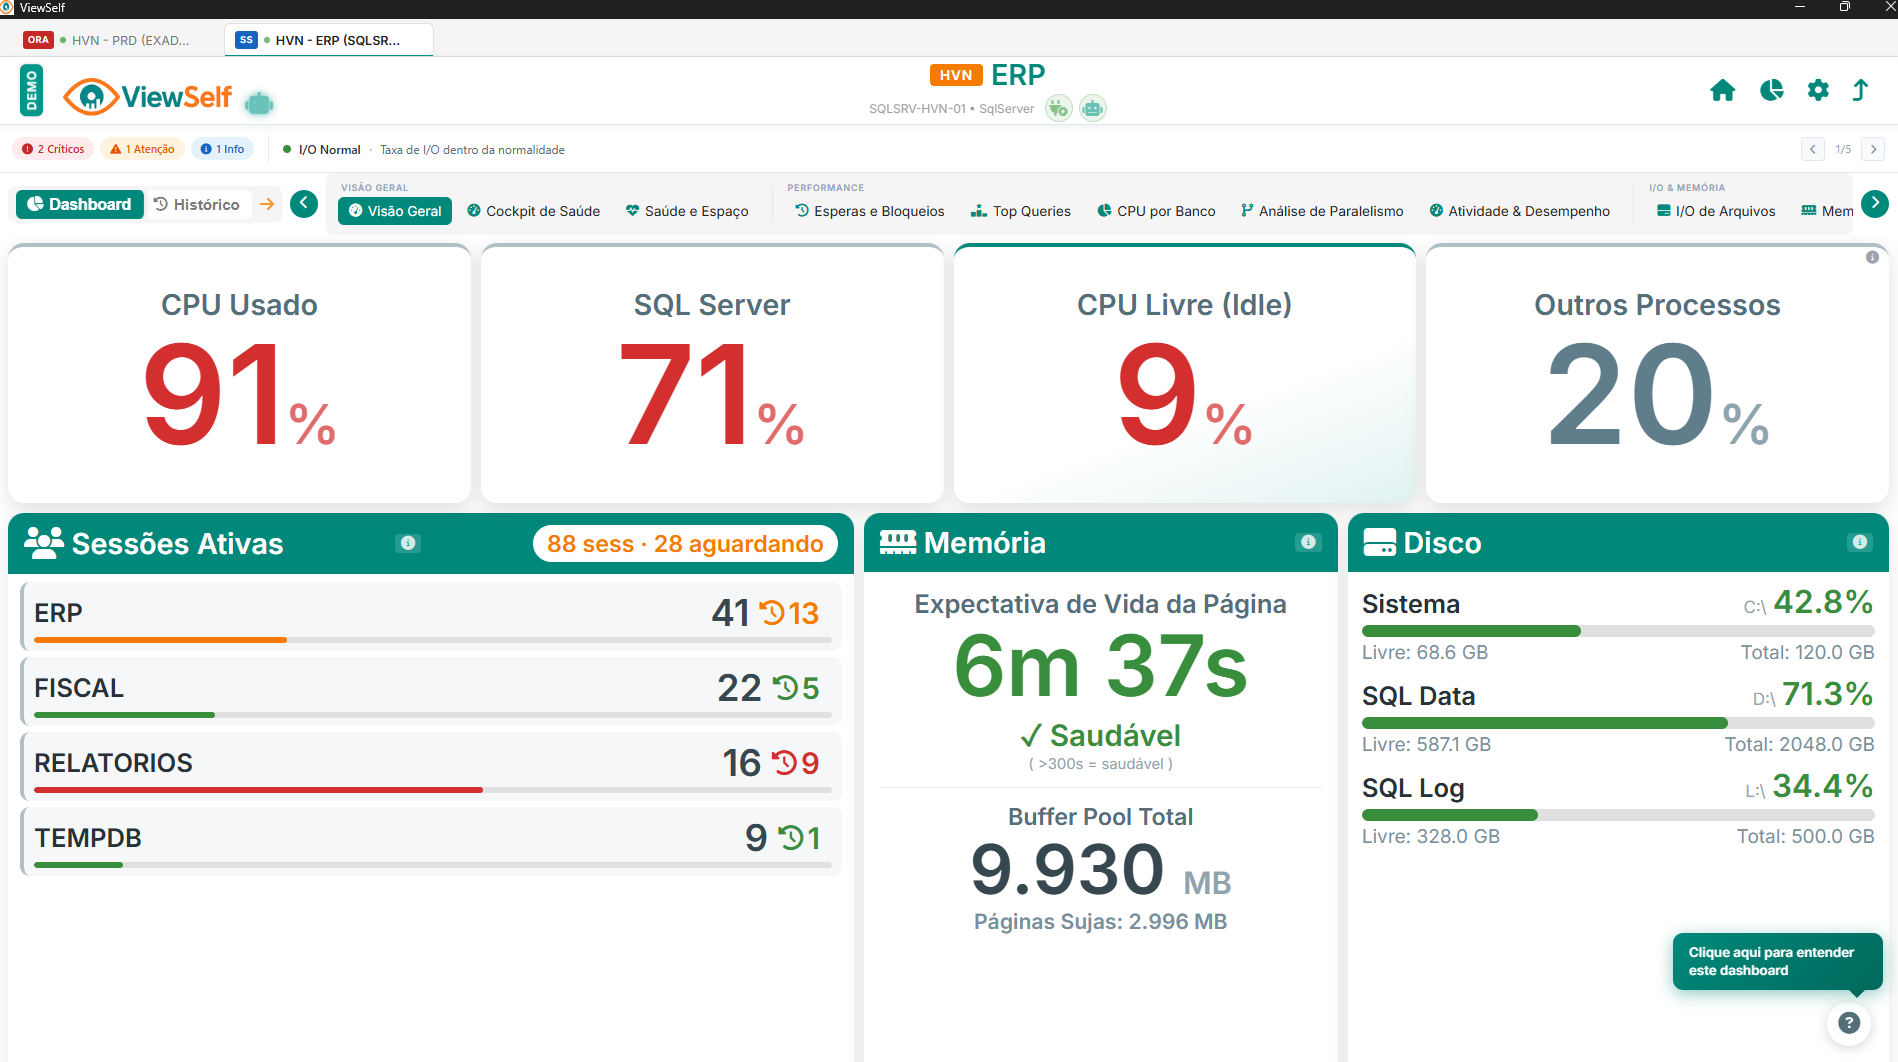Click the green robot icon under ERP title
Screen dimensions: 1898x1062
[1093, 108]
